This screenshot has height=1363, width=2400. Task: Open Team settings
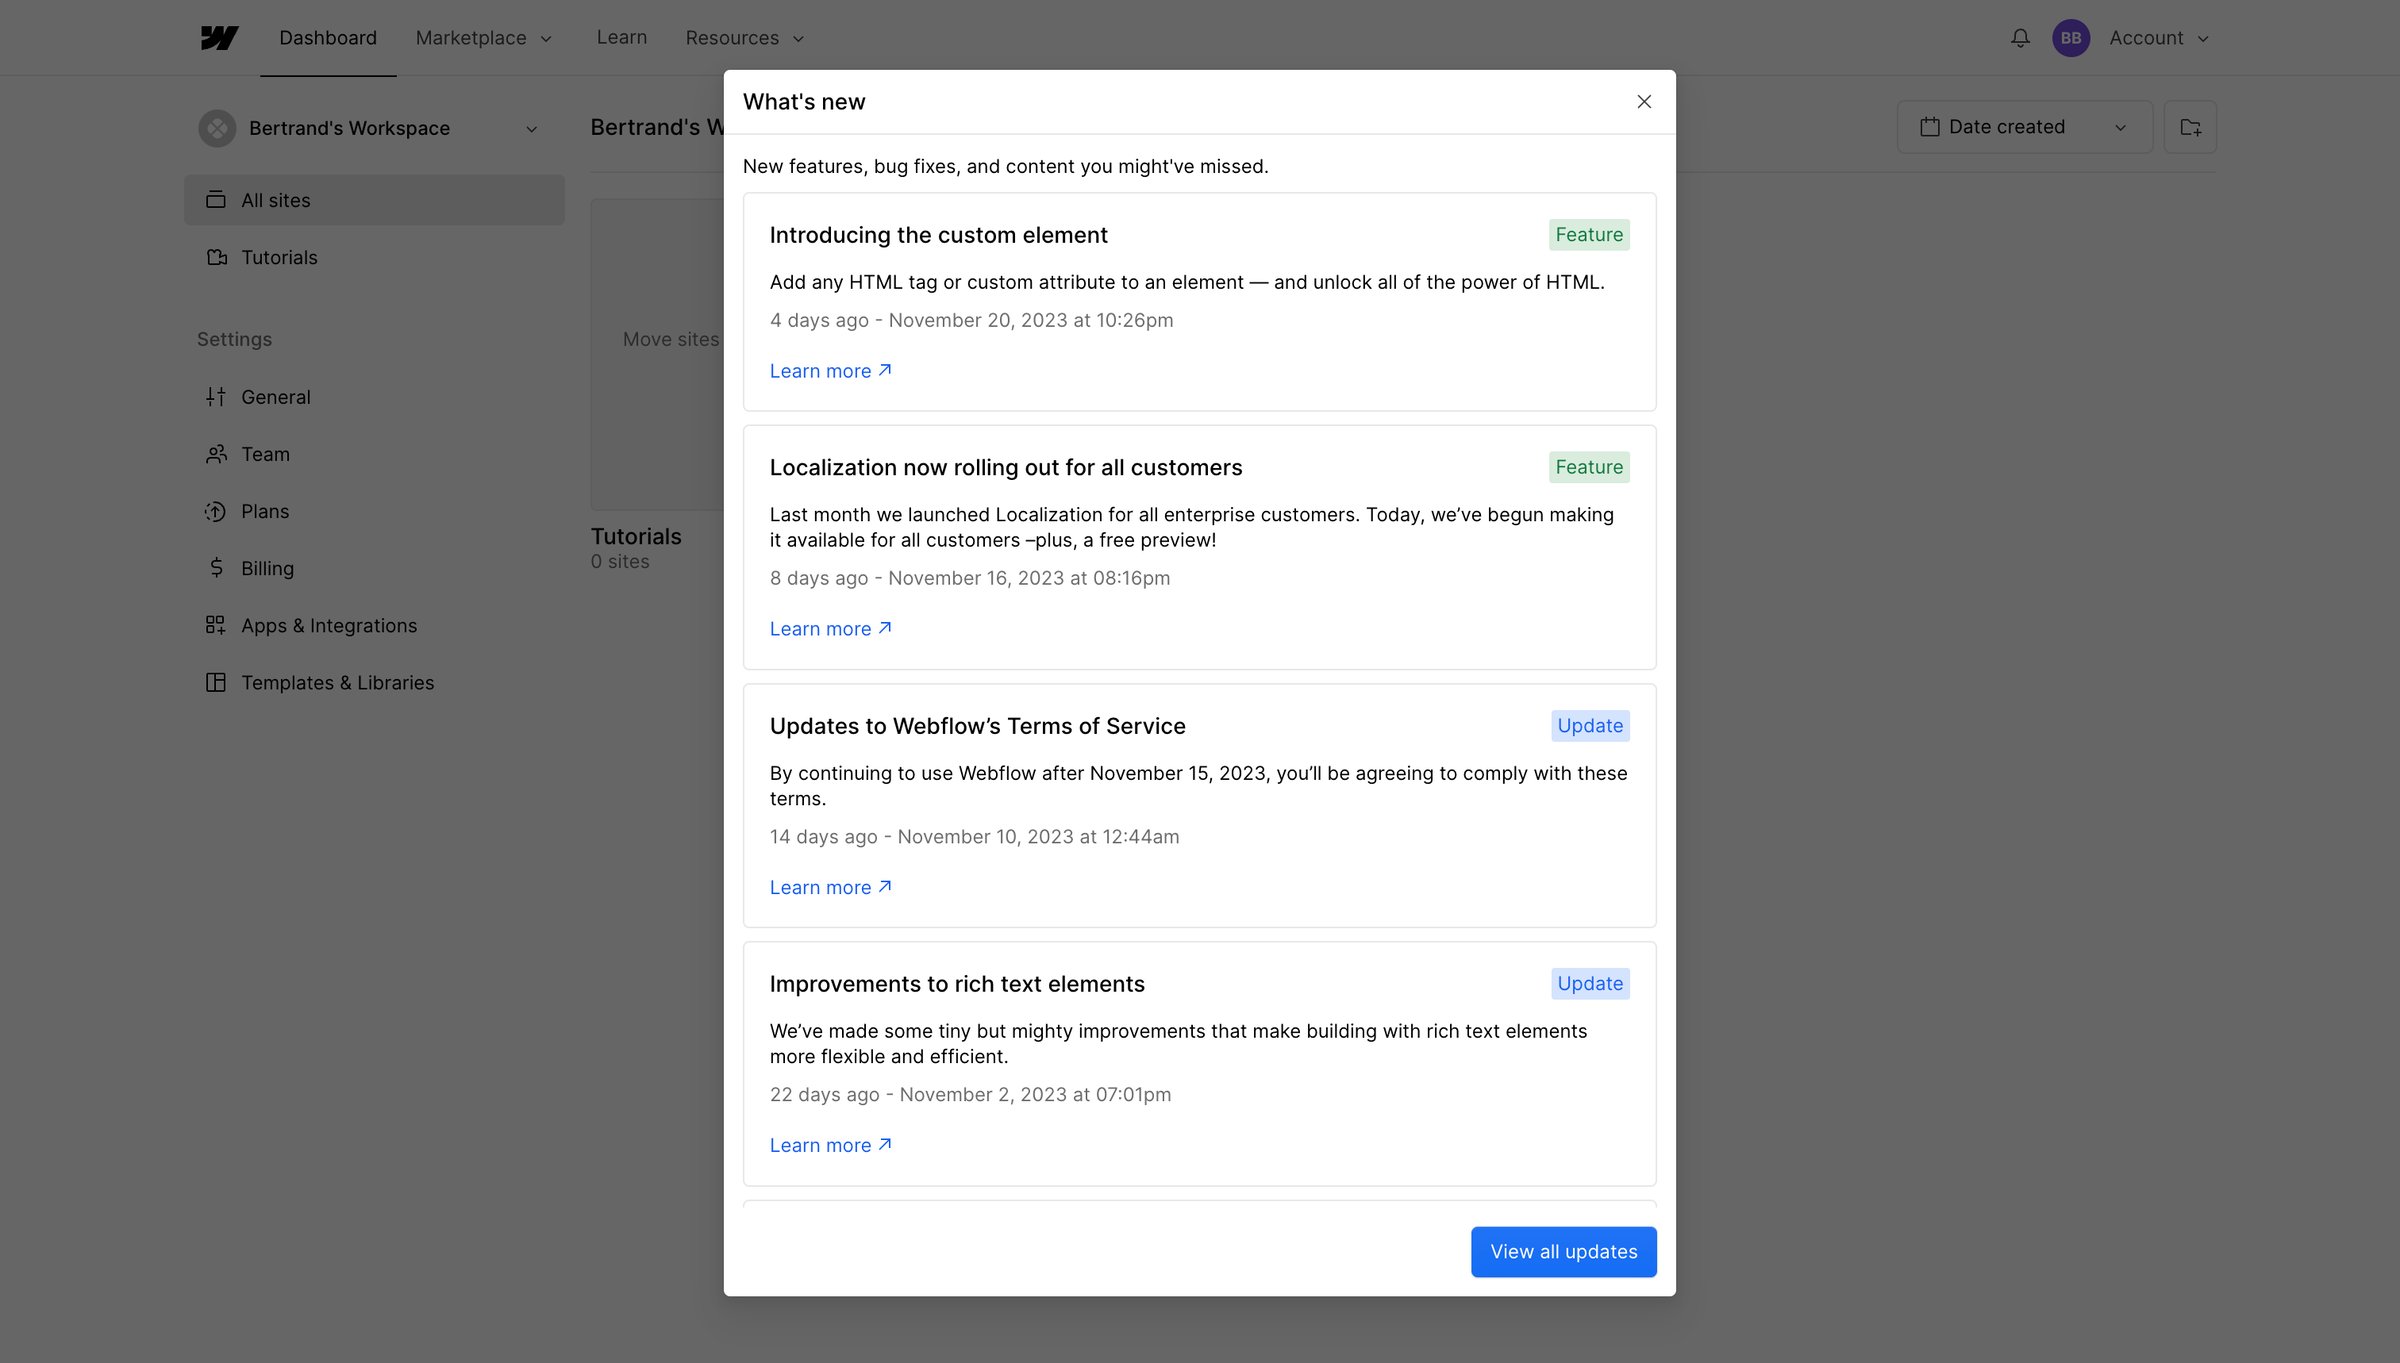(374, 454)
